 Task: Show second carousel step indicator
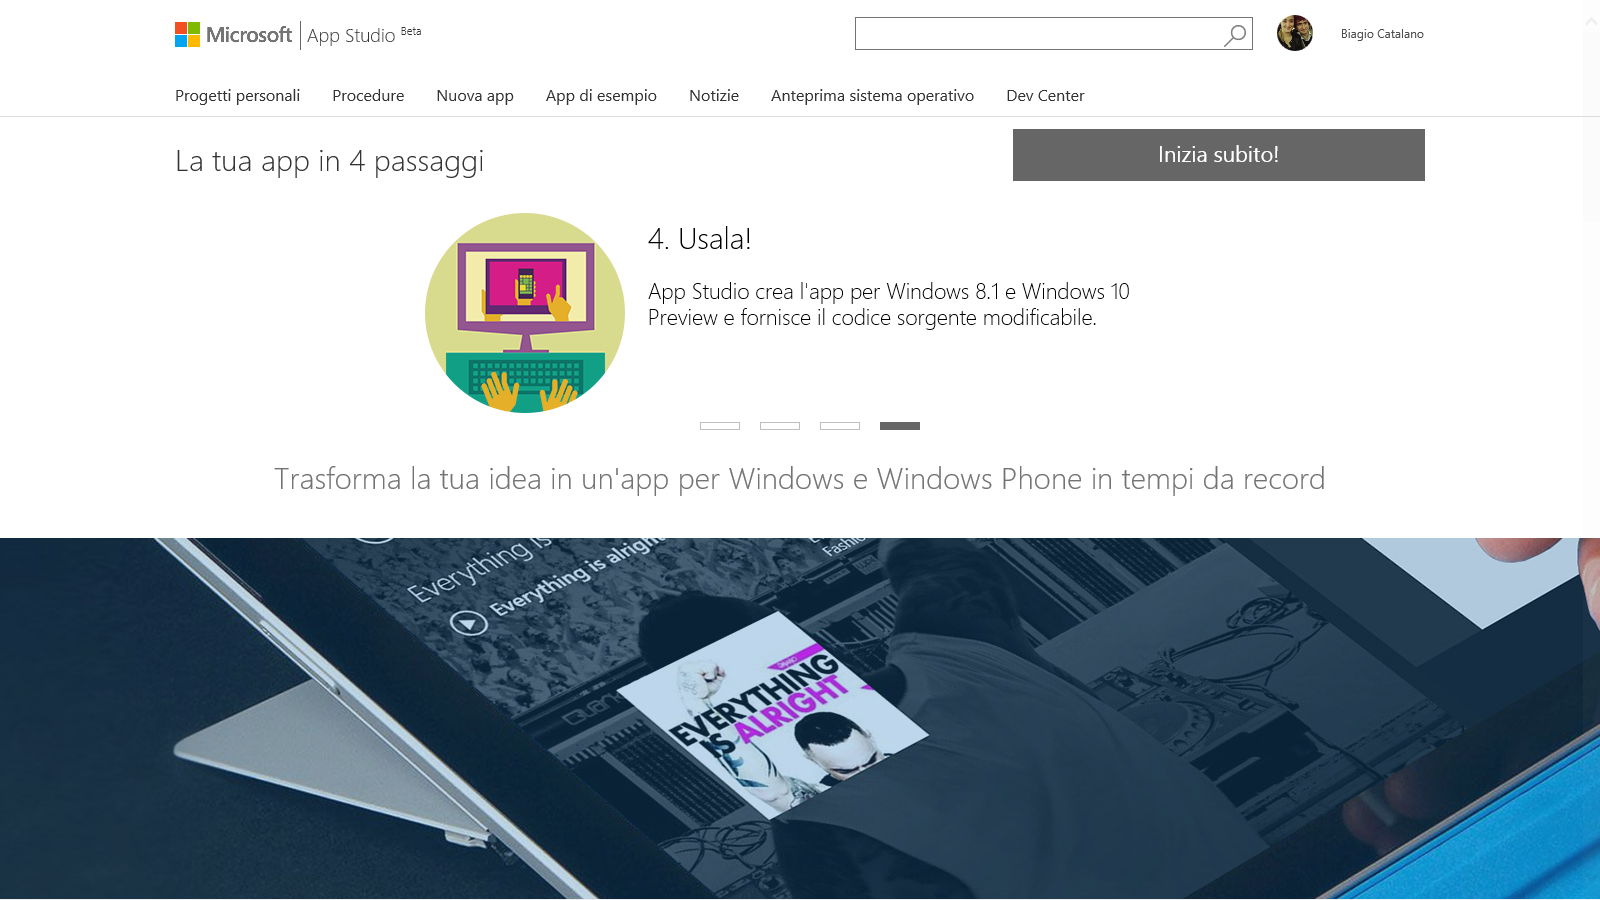[x=780, y=426]
